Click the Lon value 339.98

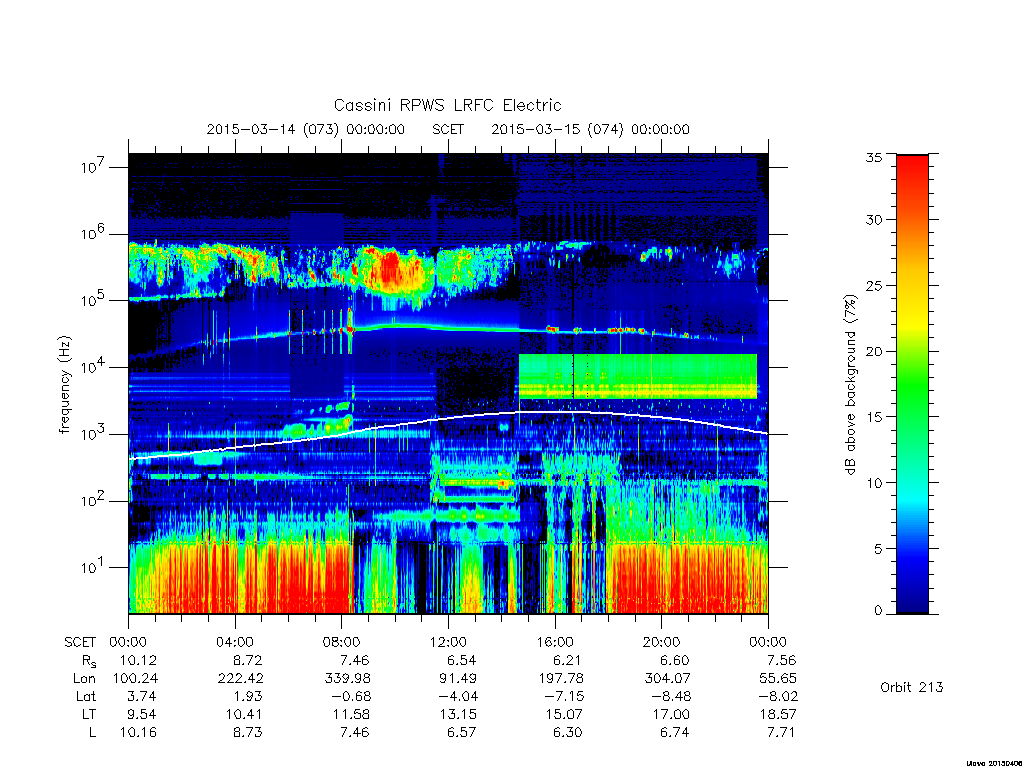click(347, 679)
